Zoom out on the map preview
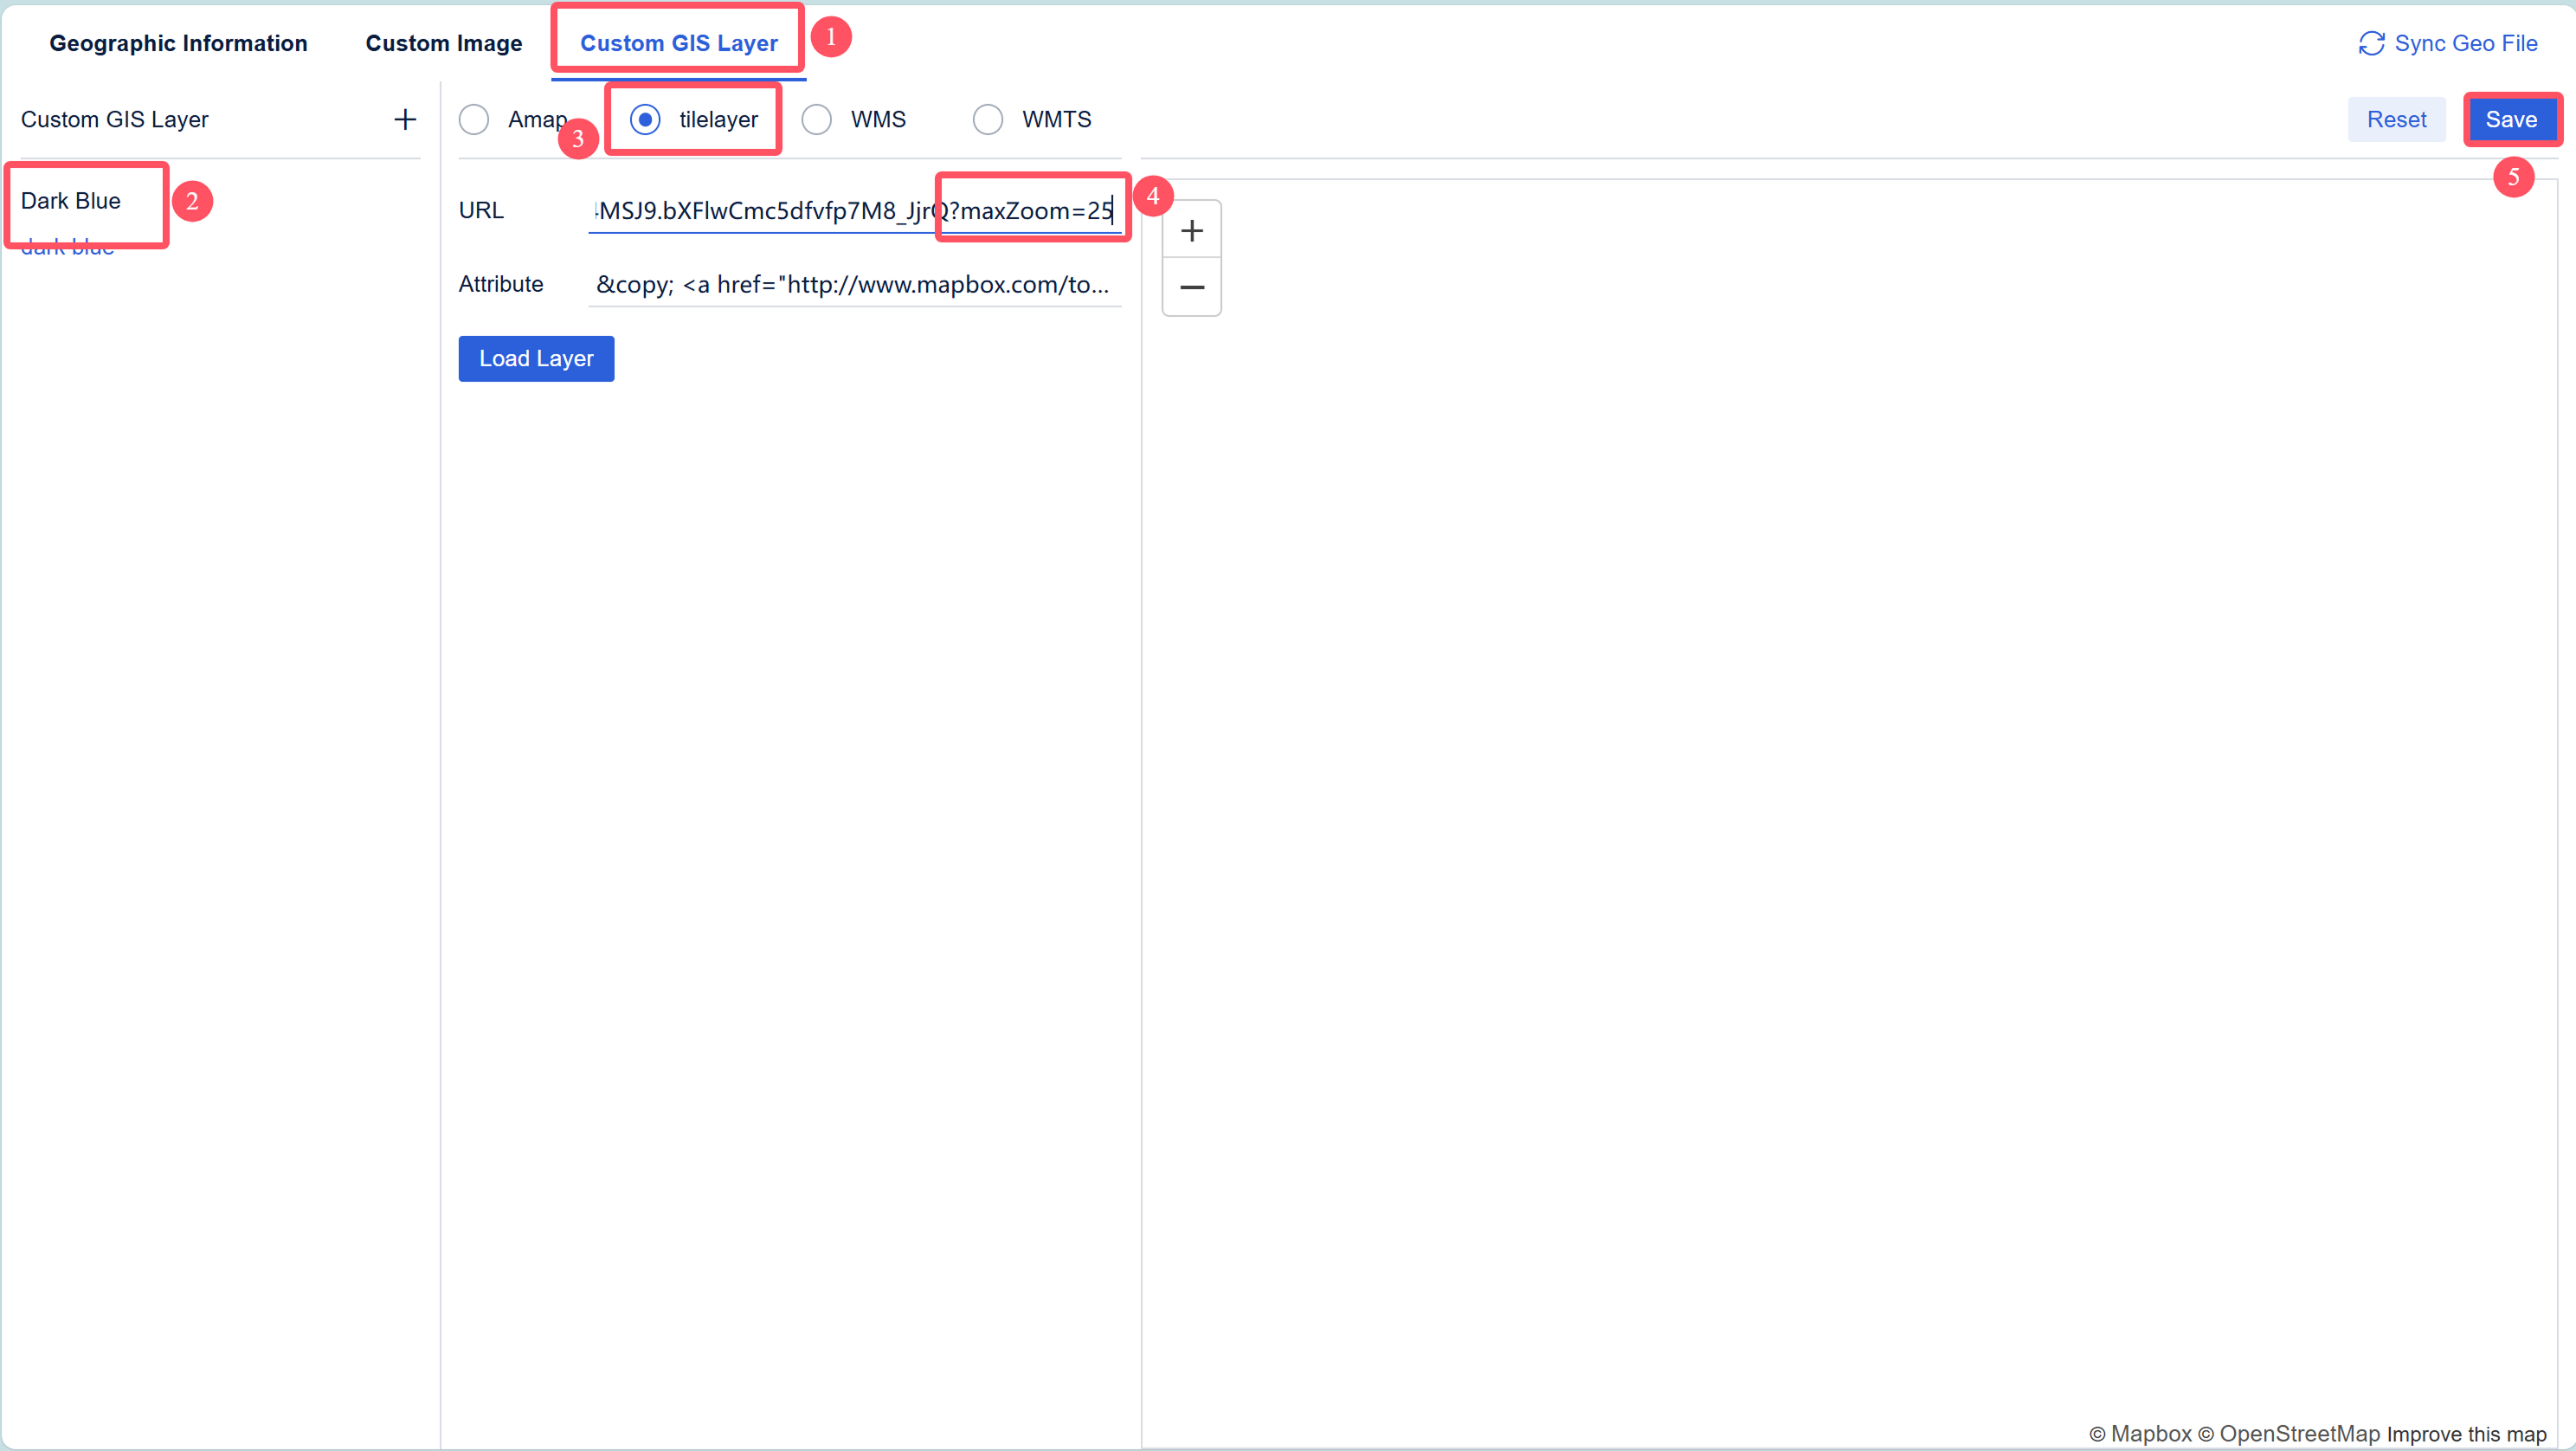Image resolution: width=2576 pixels, height=1451 pixels. click(x=1191, y=287)
